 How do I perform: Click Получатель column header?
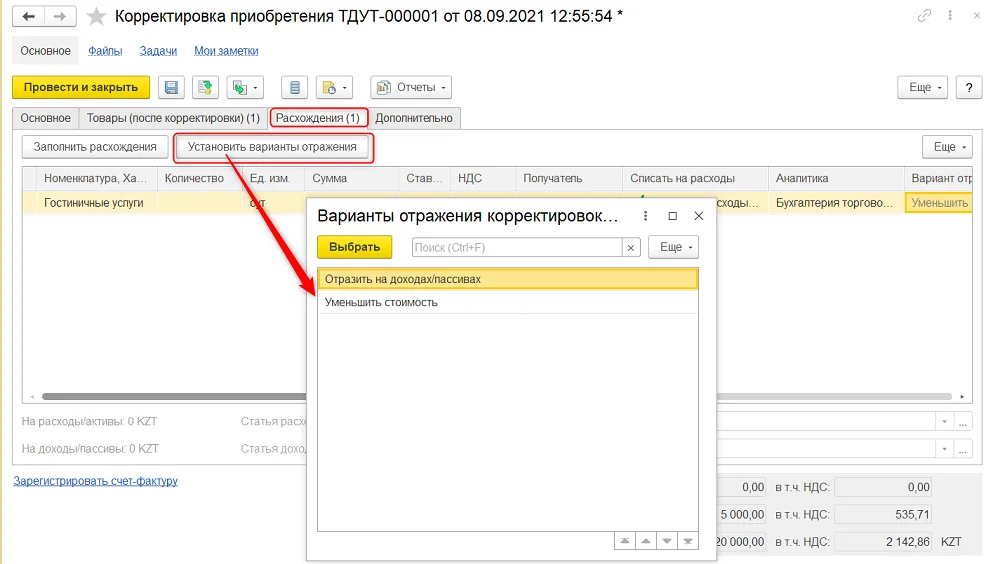(x=569, y=179)
